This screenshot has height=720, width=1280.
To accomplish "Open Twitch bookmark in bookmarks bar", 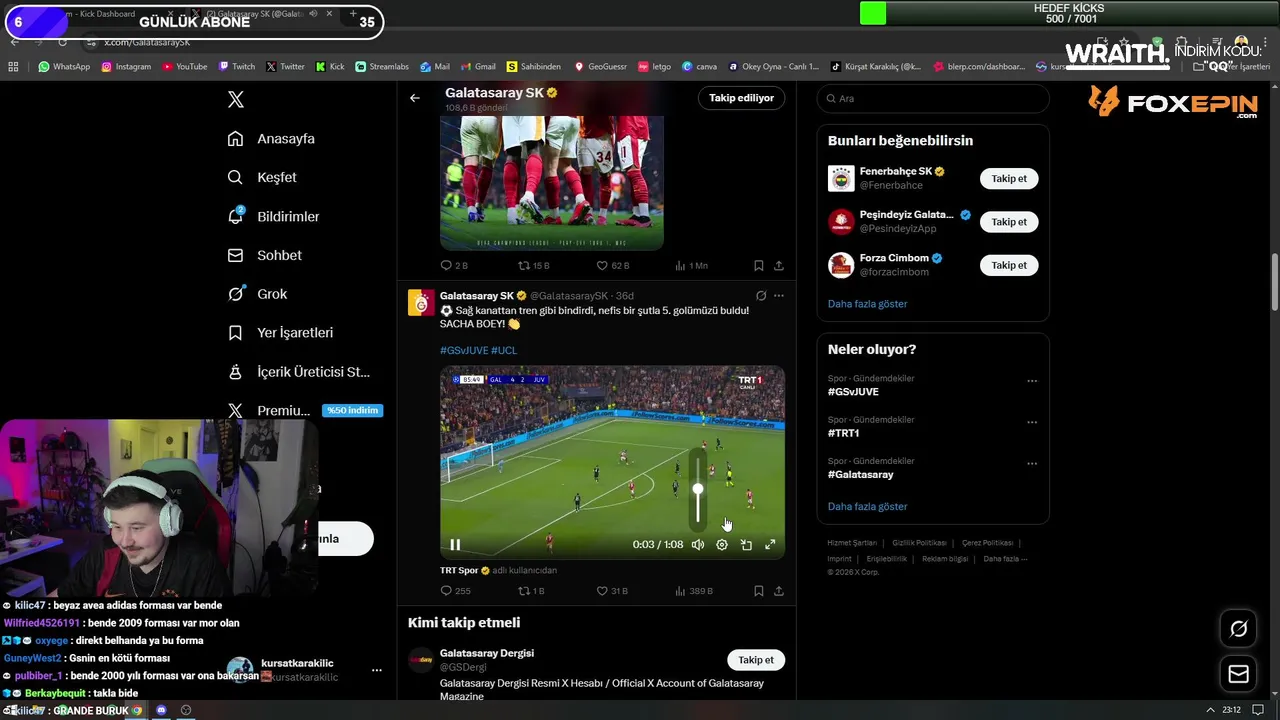I will 236,67.
